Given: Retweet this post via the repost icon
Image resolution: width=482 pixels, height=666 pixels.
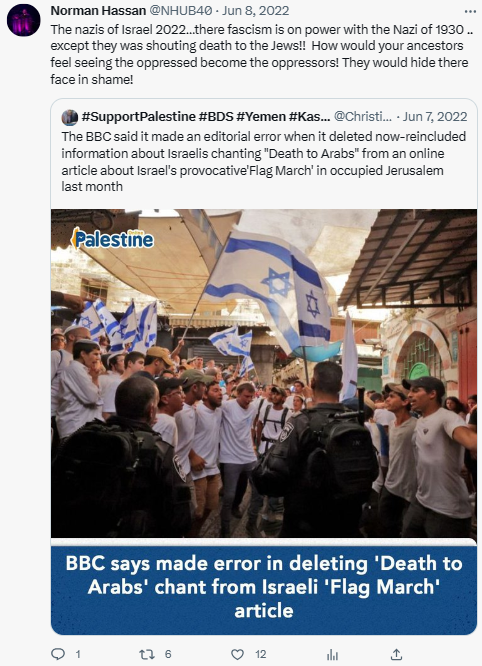Looking at the screenshot, I should coord(147,654).
